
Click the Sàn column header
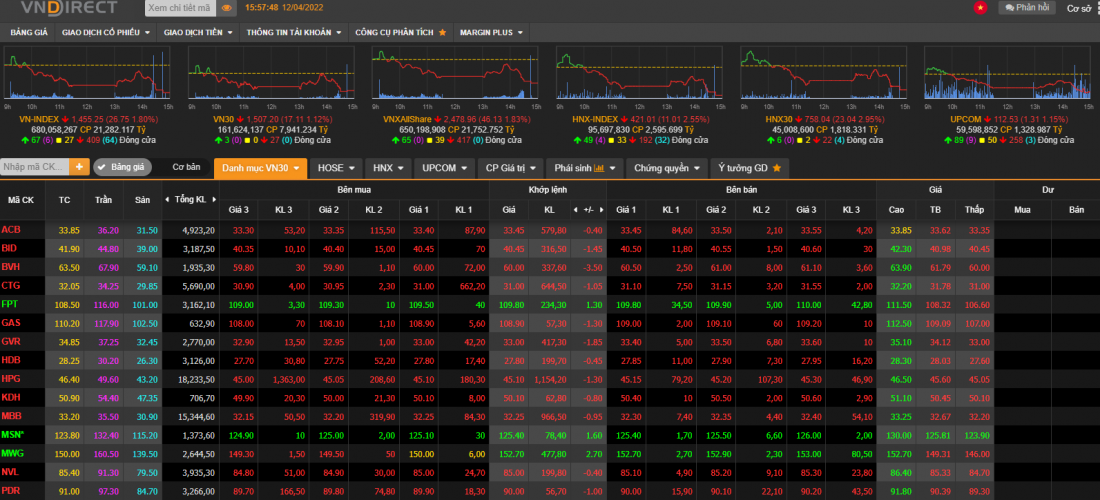(x=142, y=200)
